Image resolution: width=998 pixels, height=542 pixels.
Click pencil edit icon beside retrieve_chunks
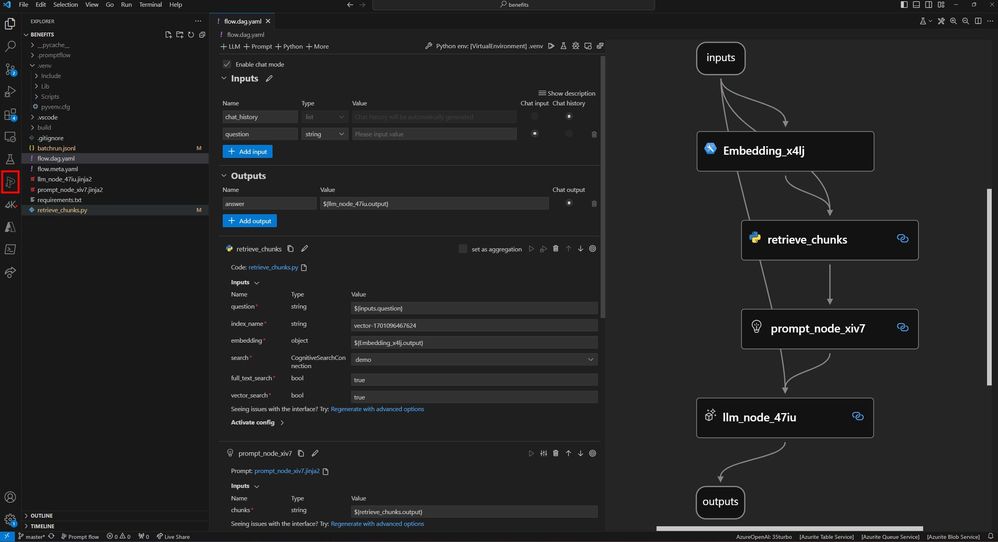click(x=305, y=249)
